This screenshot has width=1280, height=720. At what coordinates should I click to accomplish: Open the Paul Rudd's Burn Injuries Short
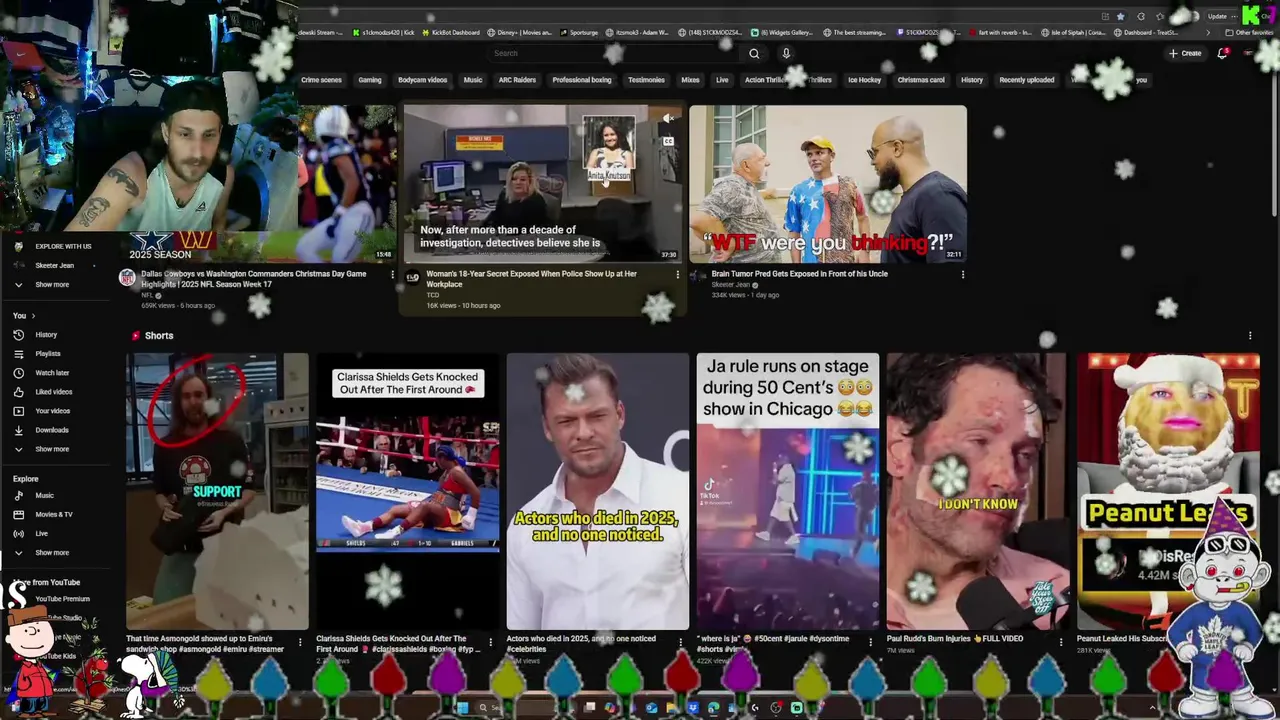tap(978, 491)
